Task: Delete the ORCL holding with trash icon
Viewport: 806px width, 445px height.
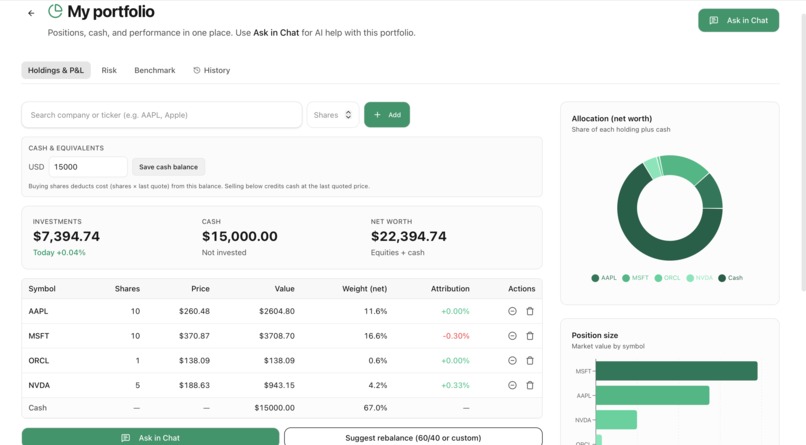Action: (530, 360)
